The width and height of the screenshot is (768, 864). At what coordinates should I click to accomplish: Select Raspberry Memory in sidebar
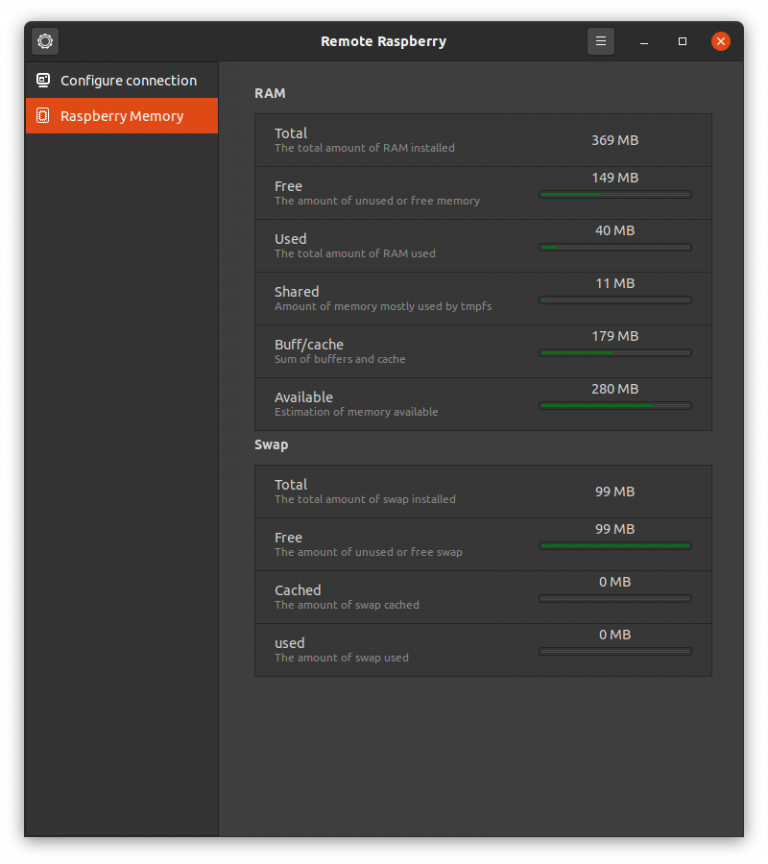[122, 116]
